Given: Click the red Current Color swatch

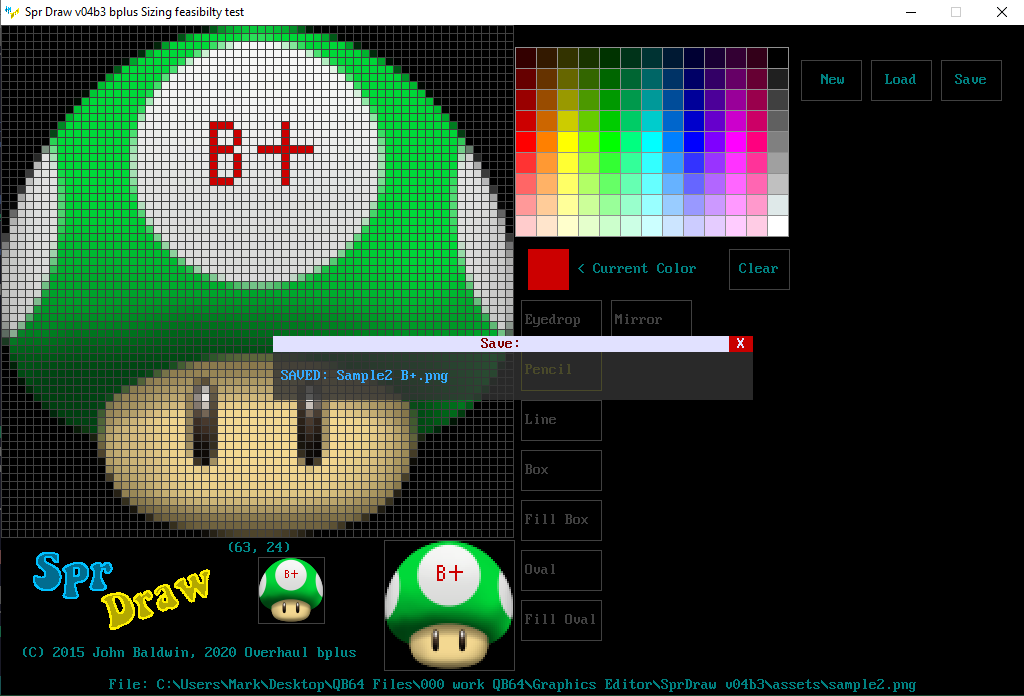Looking at the screenshot, I should click(549, 269).
